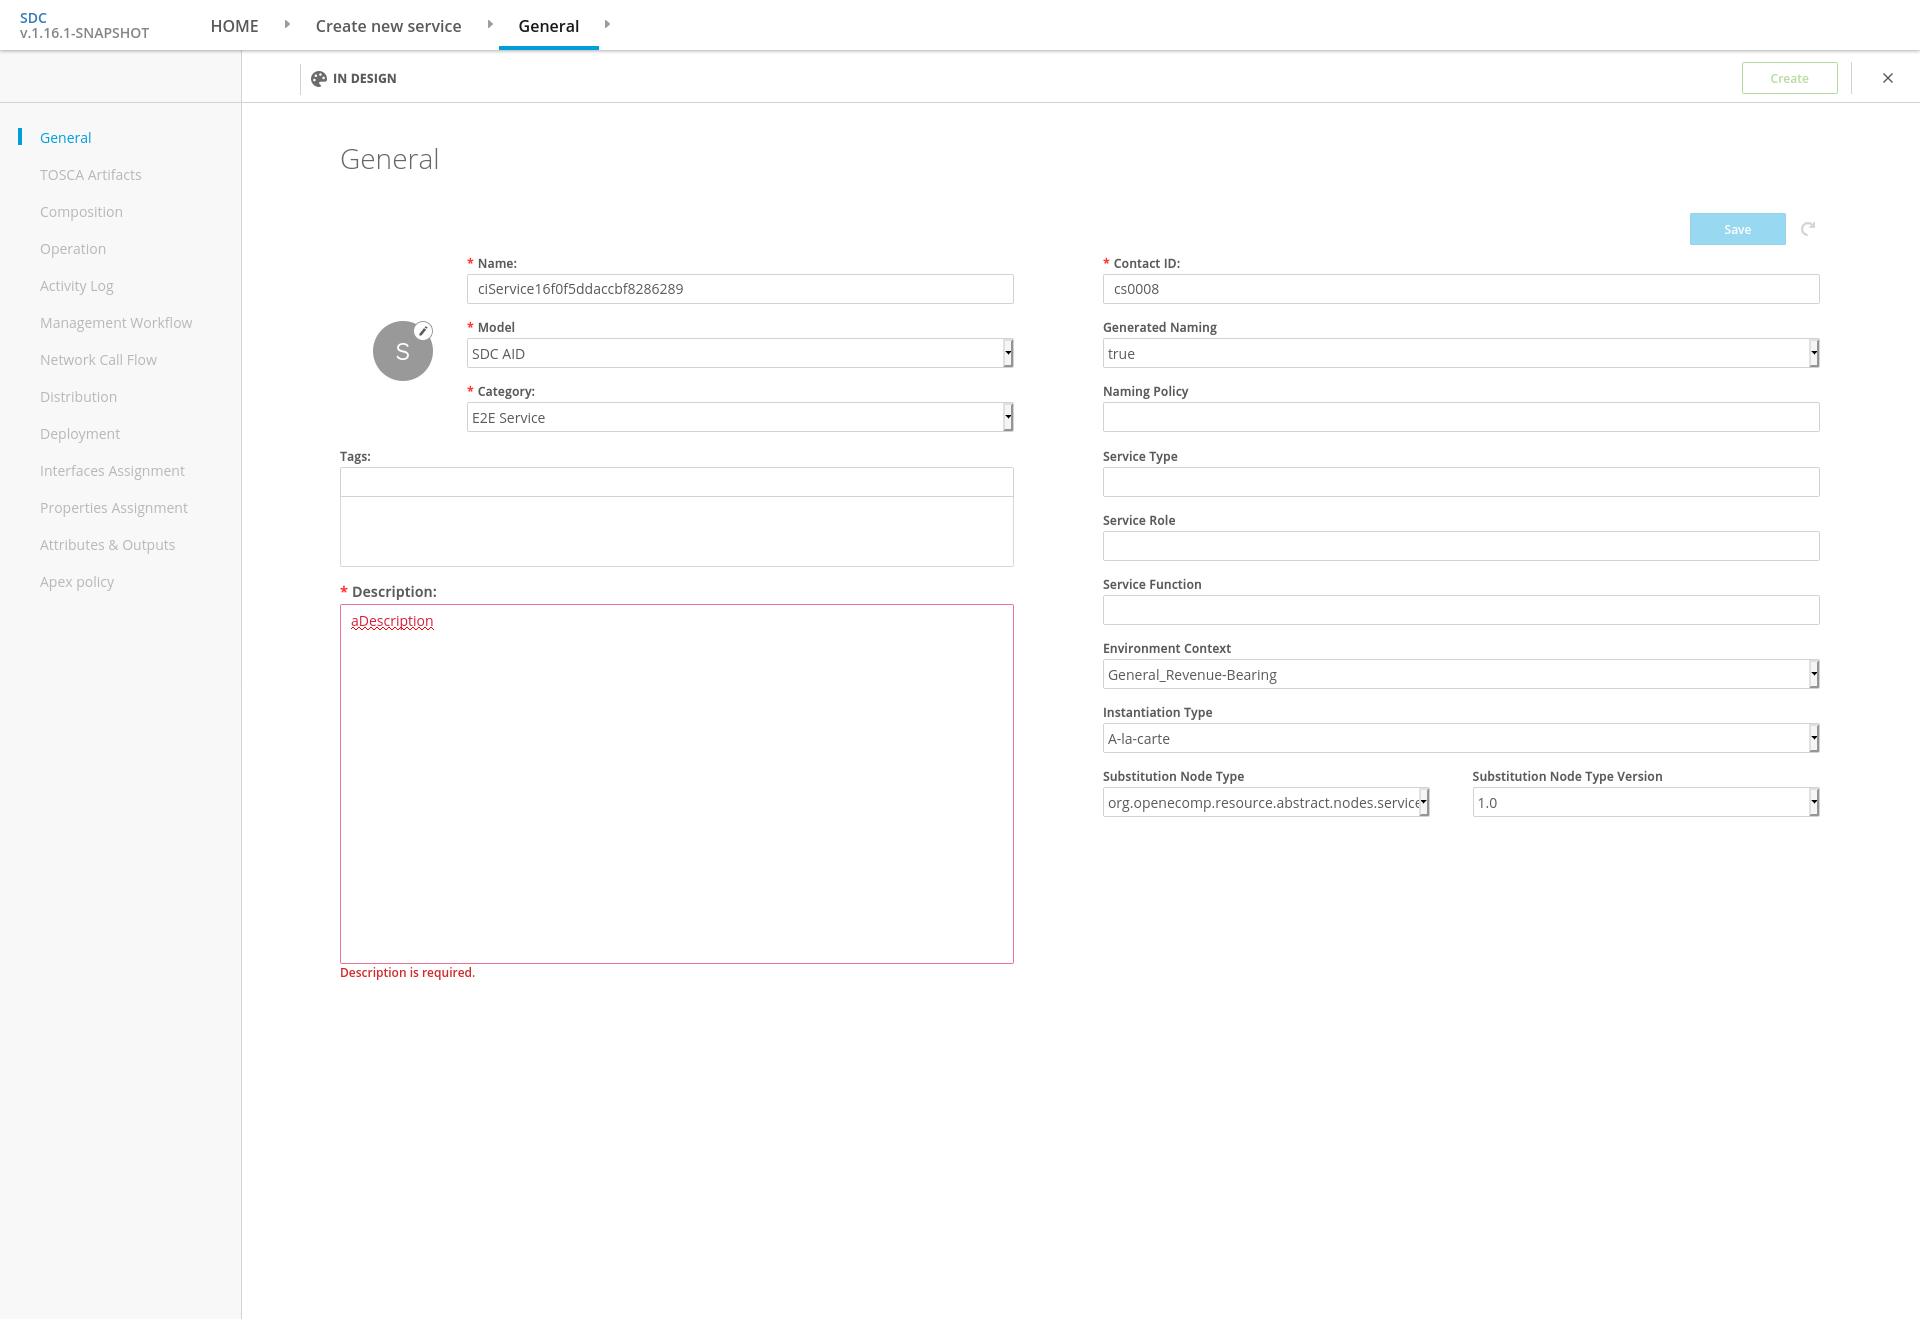Click the IN DESIGN palette status icon
1920x1319 pixels.
pos(319,78)
